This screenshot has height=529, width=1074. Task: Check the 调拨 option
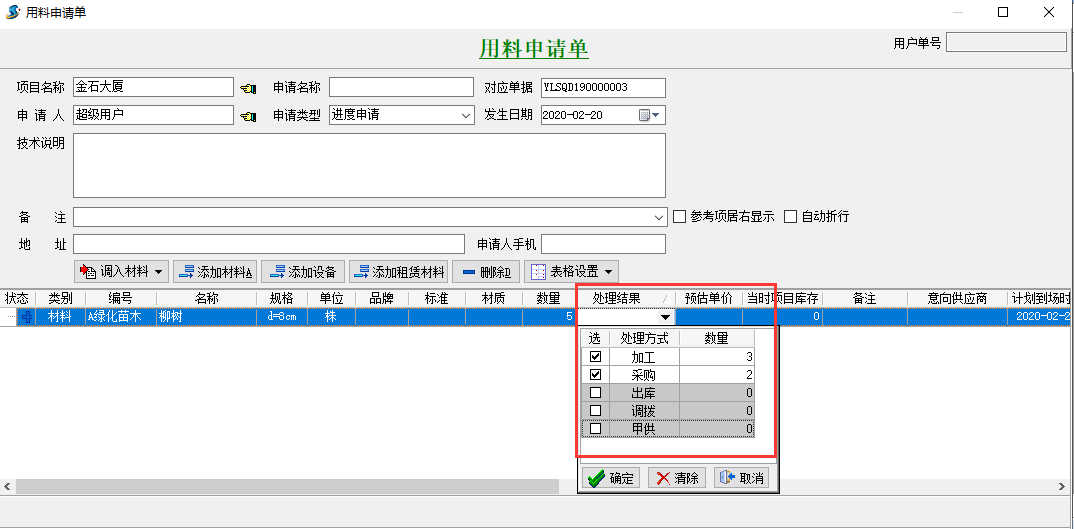pos(595,410)
